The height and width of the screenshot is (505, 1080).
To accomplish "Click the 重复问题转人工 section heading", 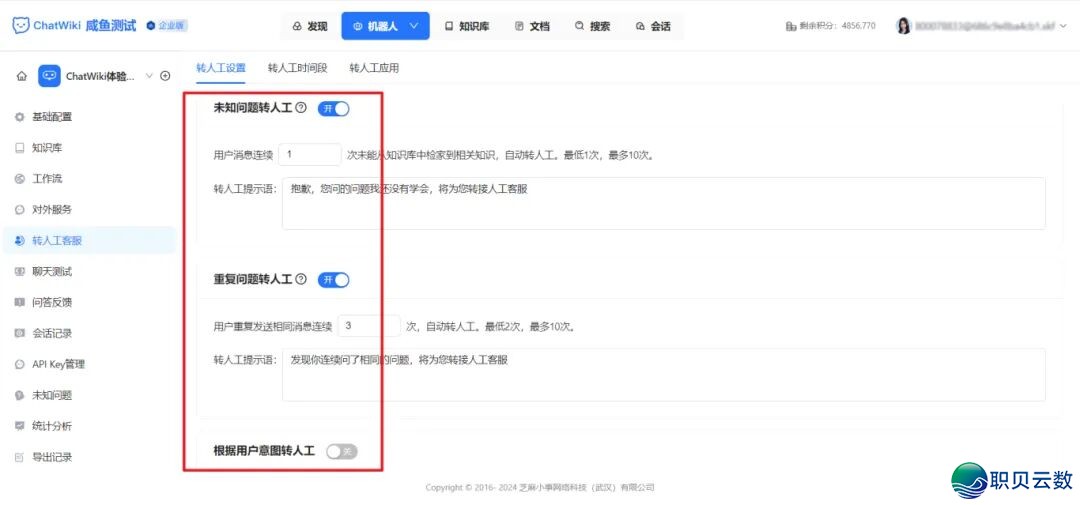I will [253, 280].
